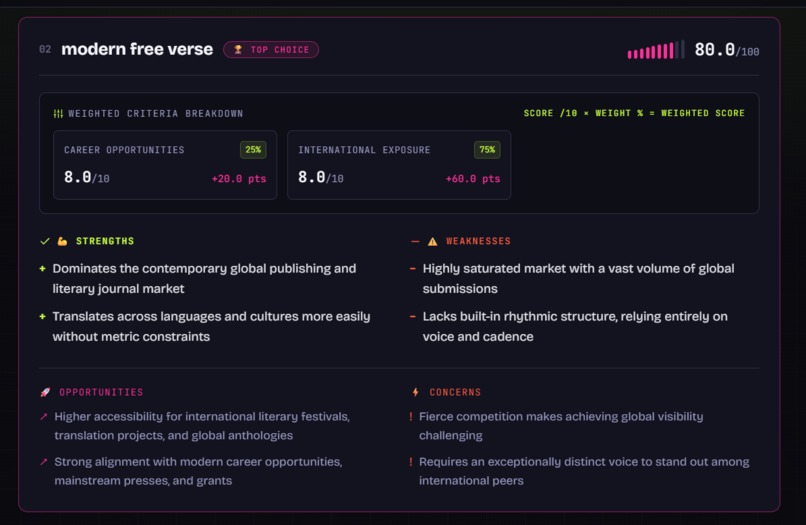
Task: Click the strength 'Translates across languages and cultures'
Action: [x=211, y=327]
